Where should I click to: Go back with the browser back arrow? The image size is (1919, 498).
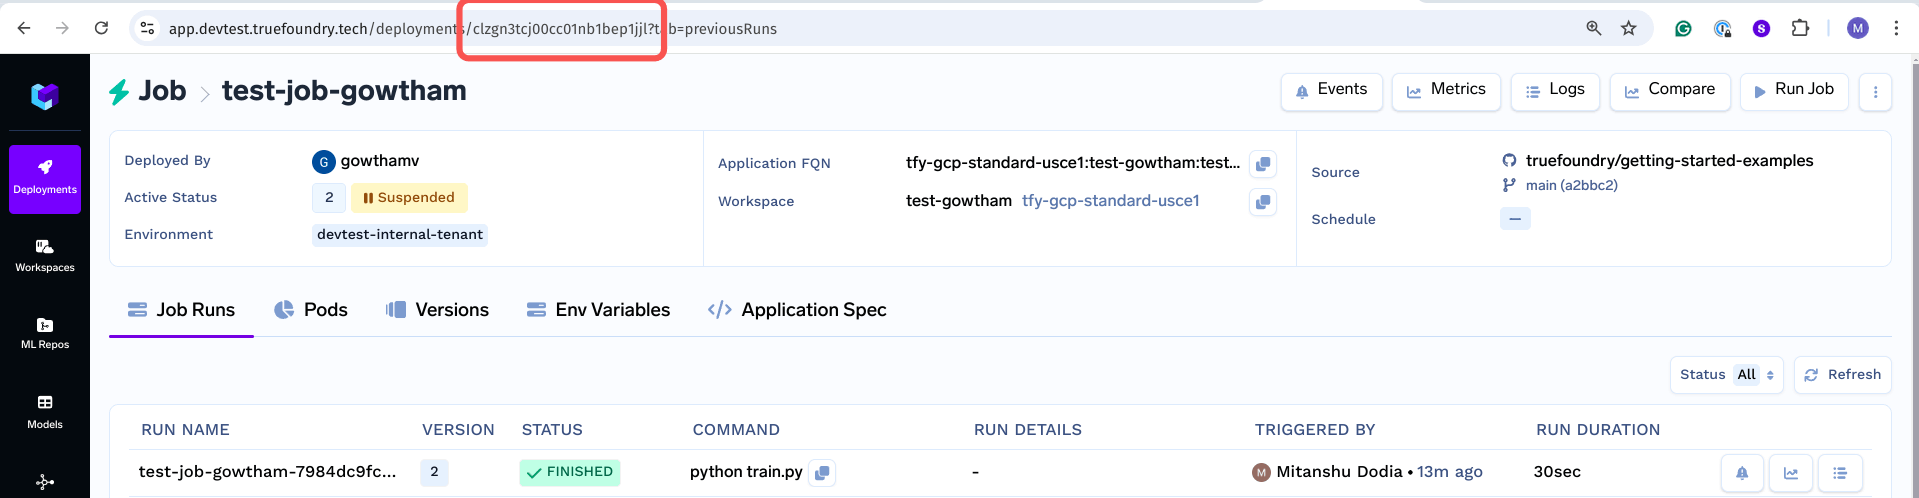click(24, 28)
